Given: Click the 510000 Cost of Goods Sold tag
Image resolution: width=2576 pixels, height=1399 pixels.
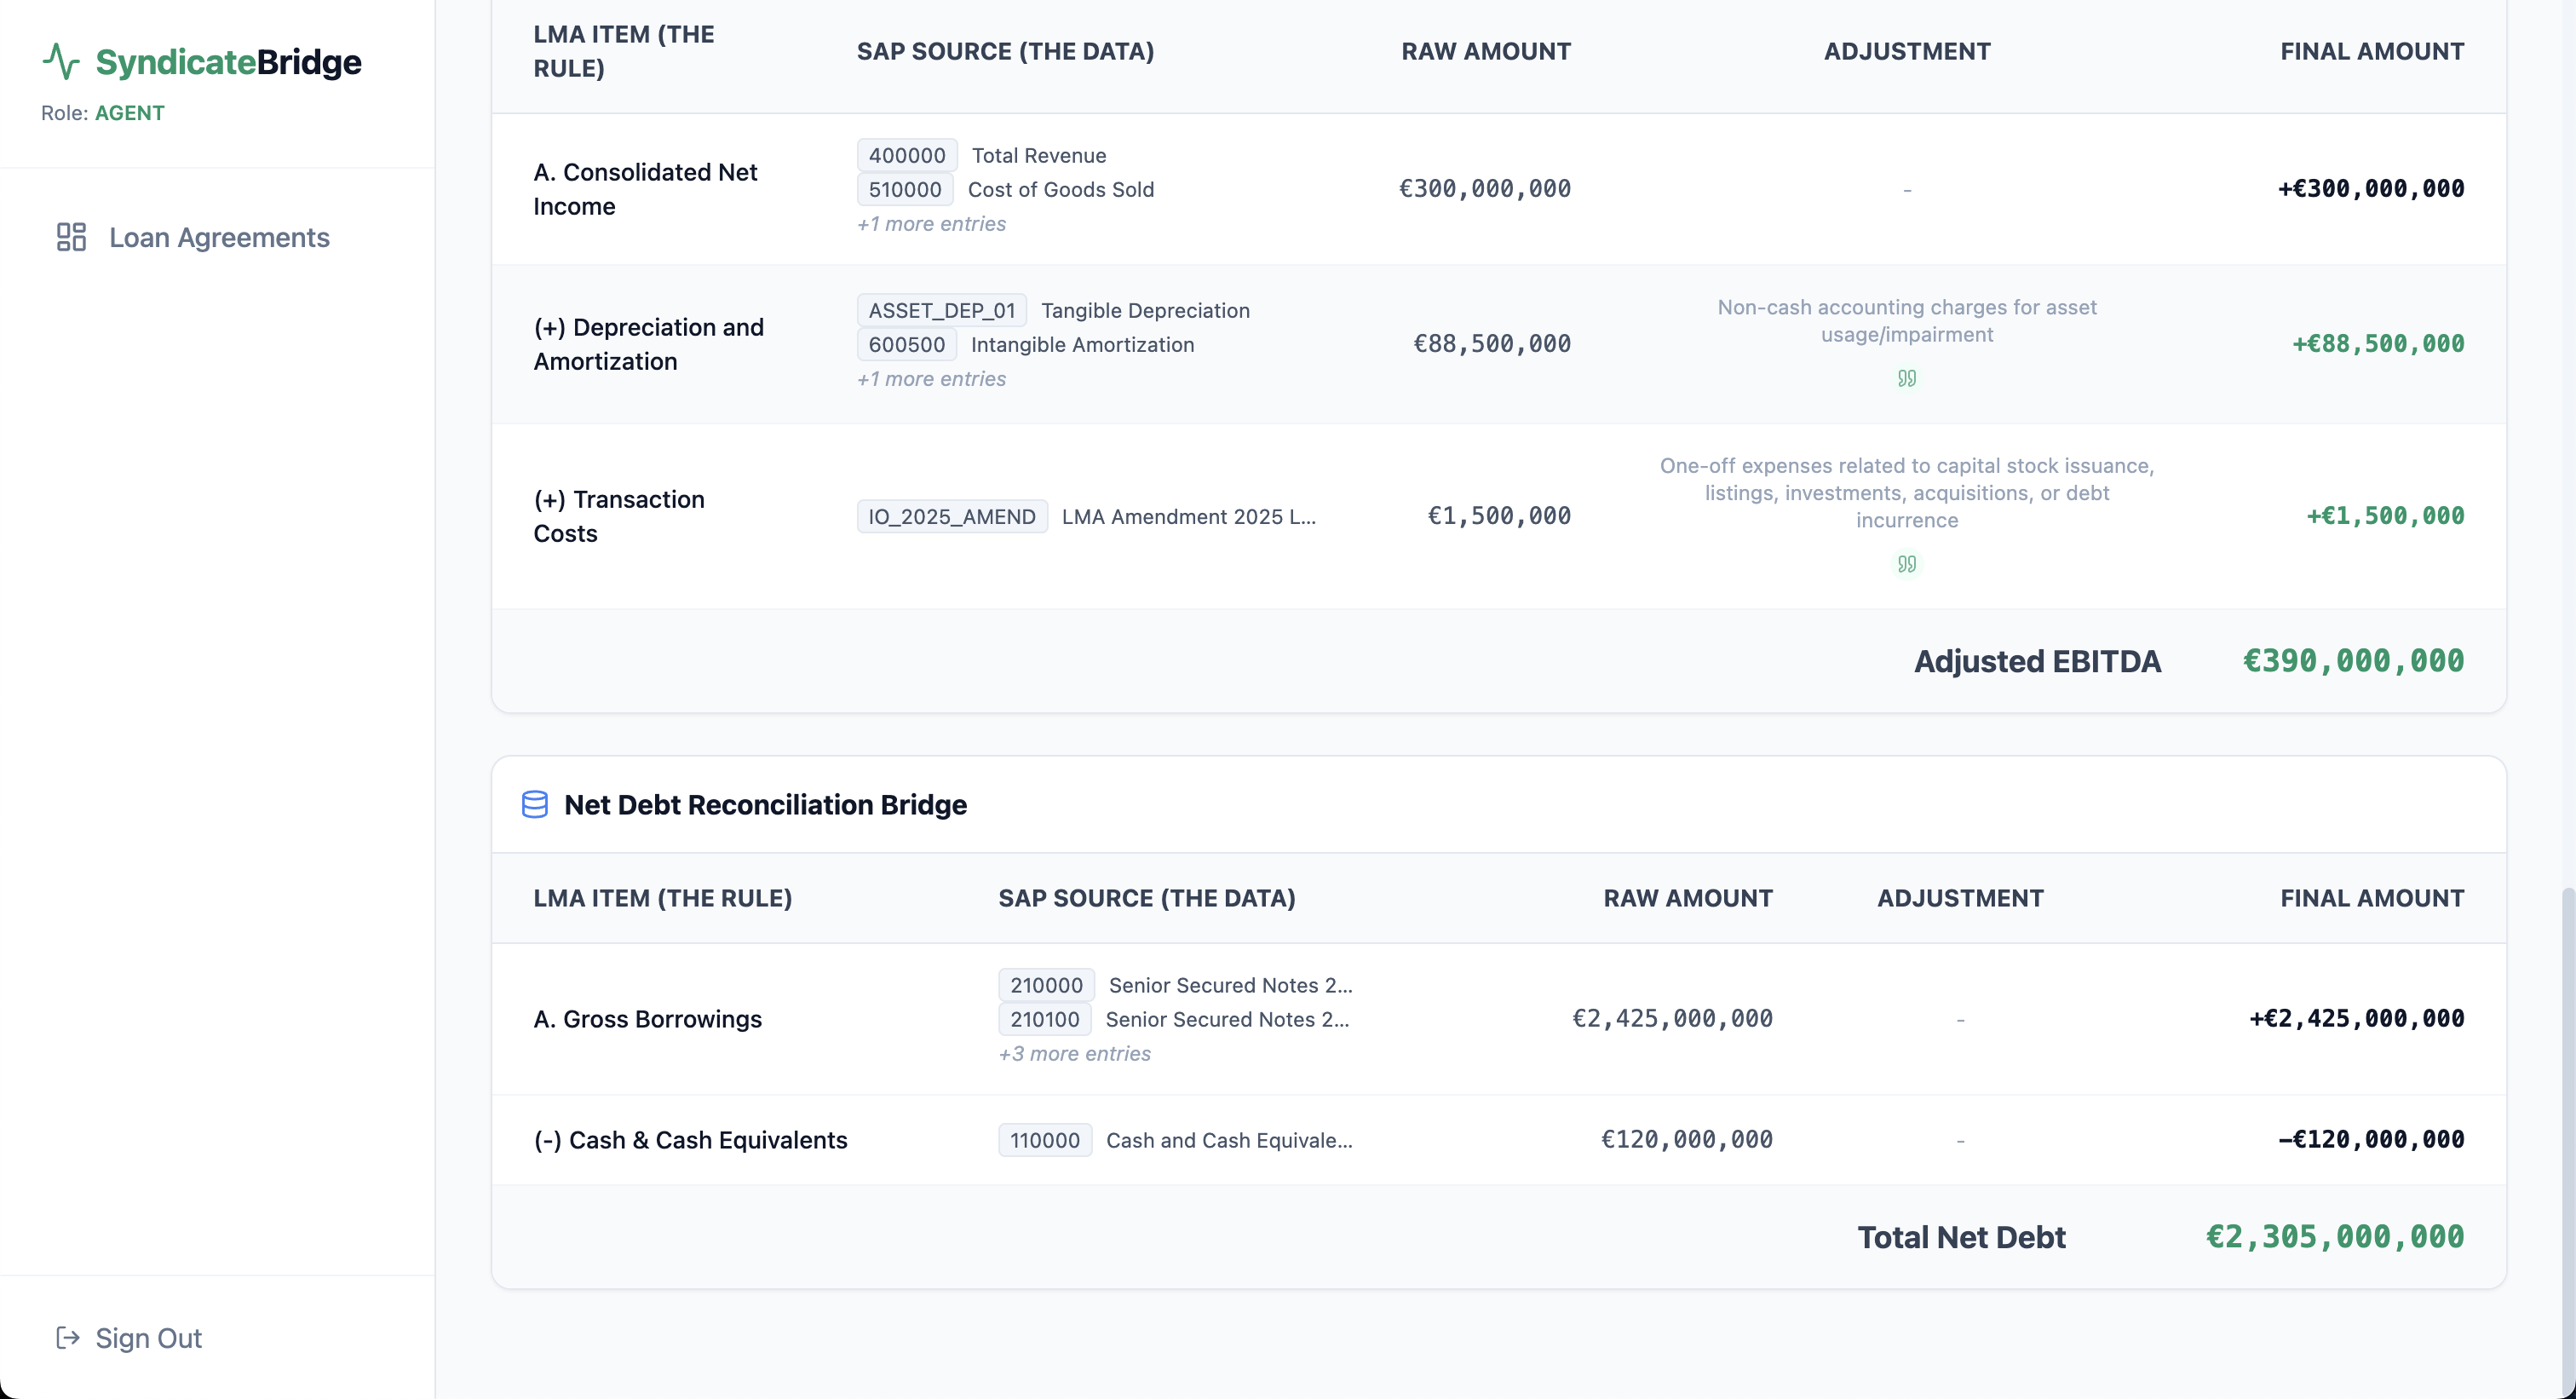Looking at the screenshot, I should pos(904,189).
